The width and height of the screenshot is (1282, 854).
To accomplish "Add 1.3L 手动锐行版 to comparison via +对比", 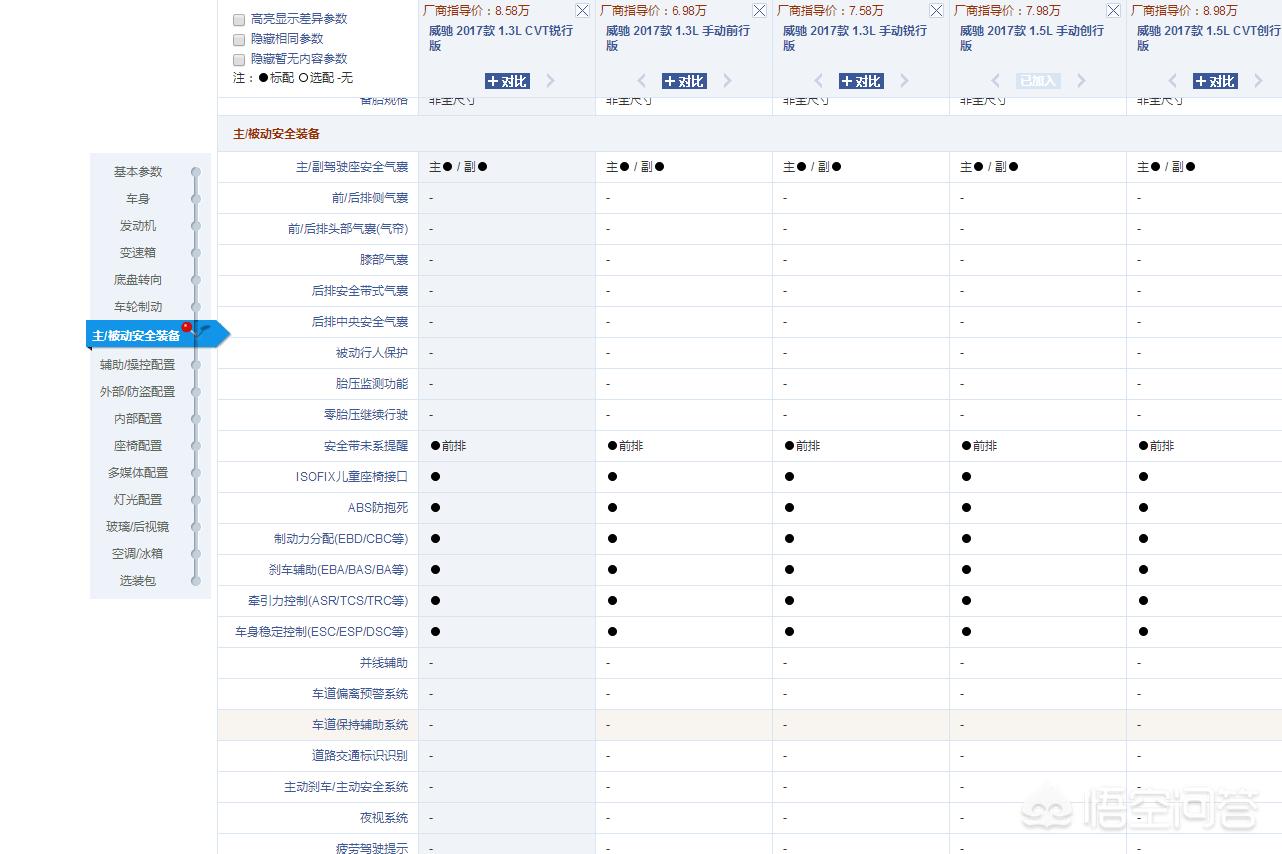I will click(x=861, y=81).
